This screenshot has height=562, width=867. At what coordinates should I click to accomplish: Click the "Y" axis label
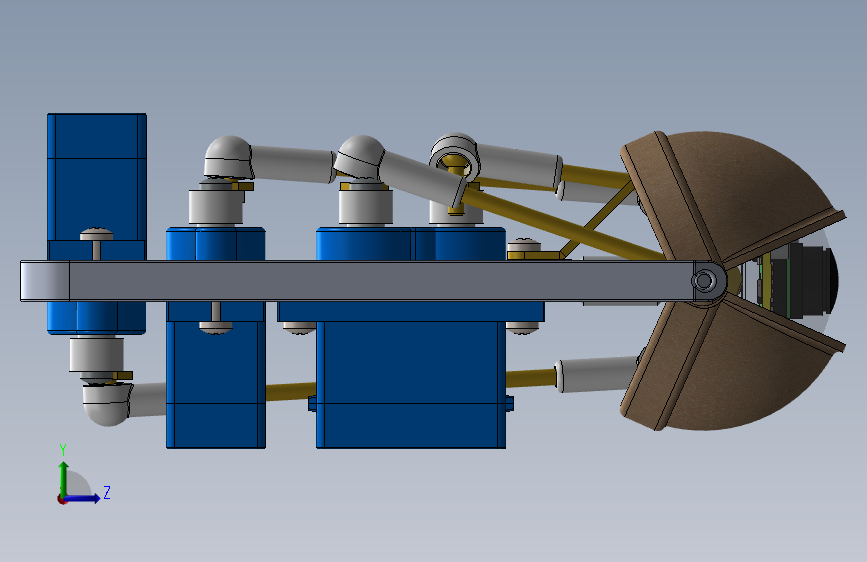pos(63,449)
